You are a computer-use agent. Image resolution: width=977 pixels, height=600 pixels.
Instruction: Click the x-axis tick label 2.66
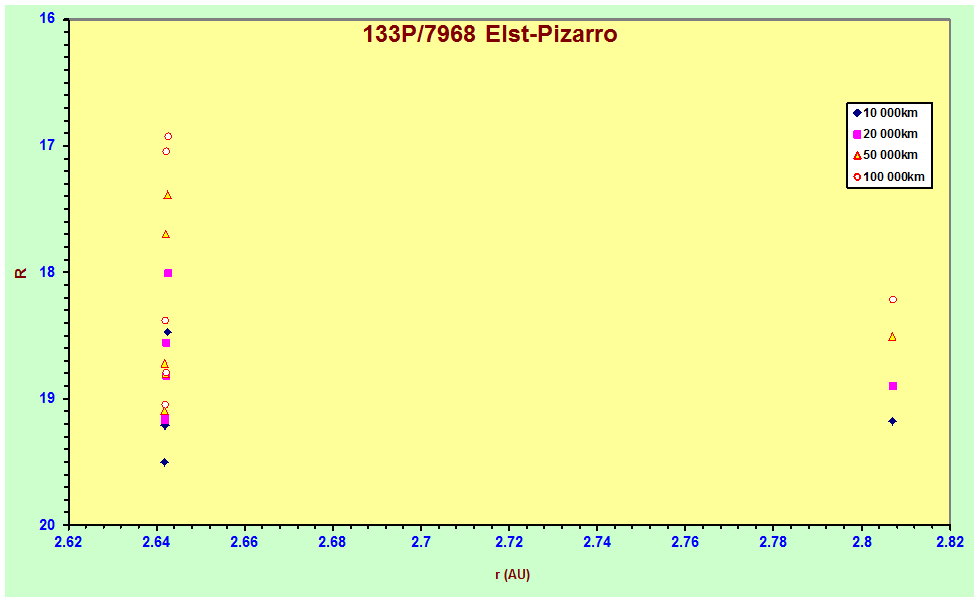pos(244,541)
